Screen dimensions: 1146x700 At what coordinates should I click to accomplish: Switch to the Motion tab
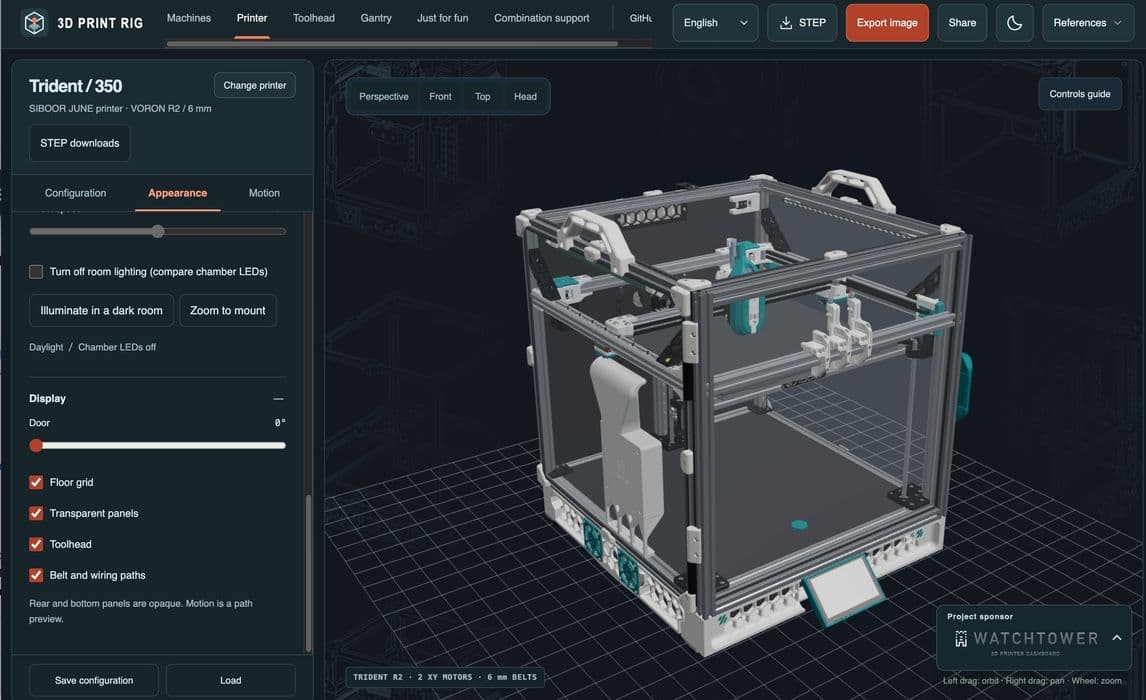(264, 193)
